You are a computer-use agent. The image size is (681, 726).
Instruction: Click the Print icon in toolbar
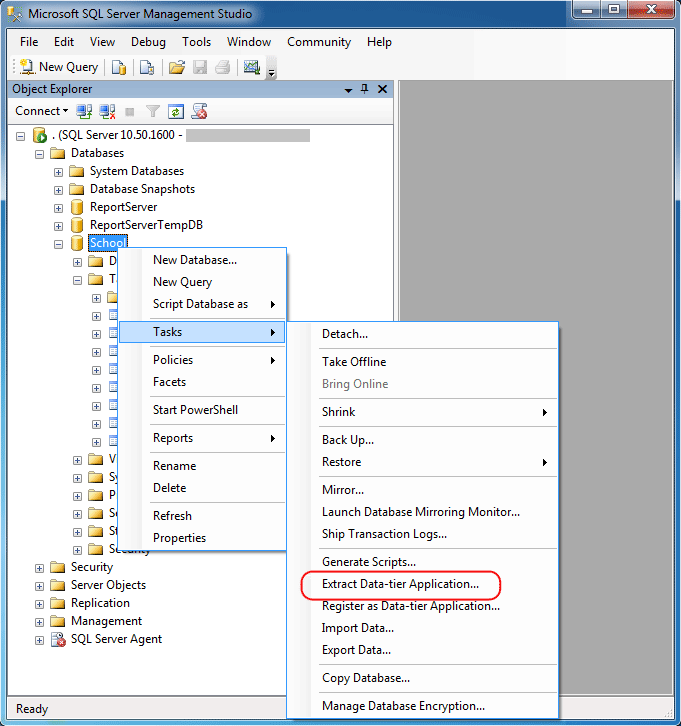223,68
